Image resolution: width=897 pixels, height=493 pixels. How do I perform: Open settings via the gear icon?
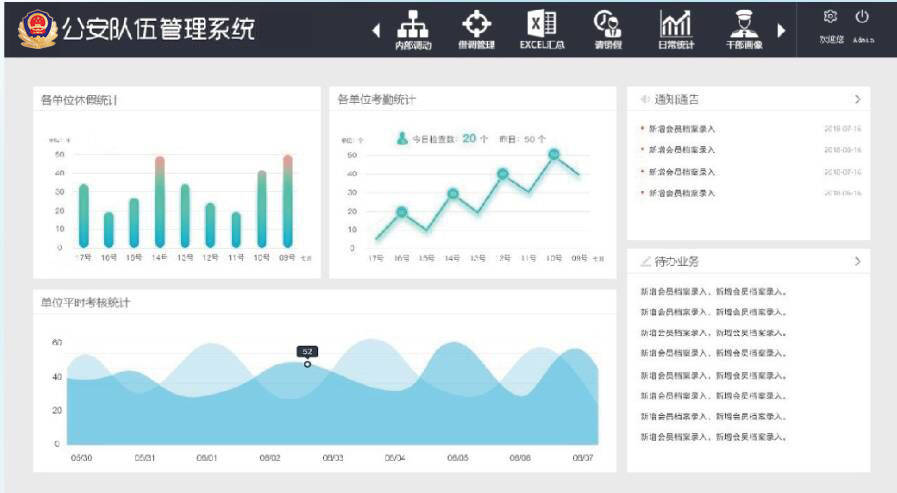829,17
